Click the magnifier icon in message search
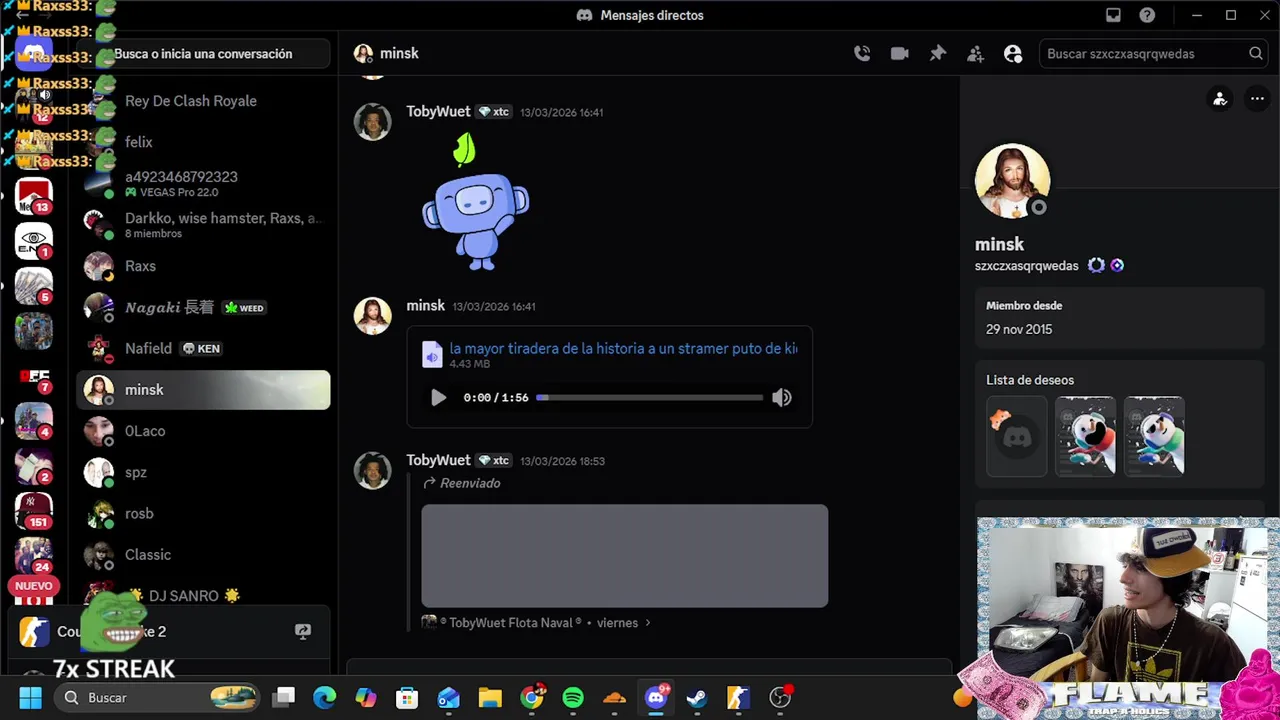 pyautogui.click(x=1255, y=54)
